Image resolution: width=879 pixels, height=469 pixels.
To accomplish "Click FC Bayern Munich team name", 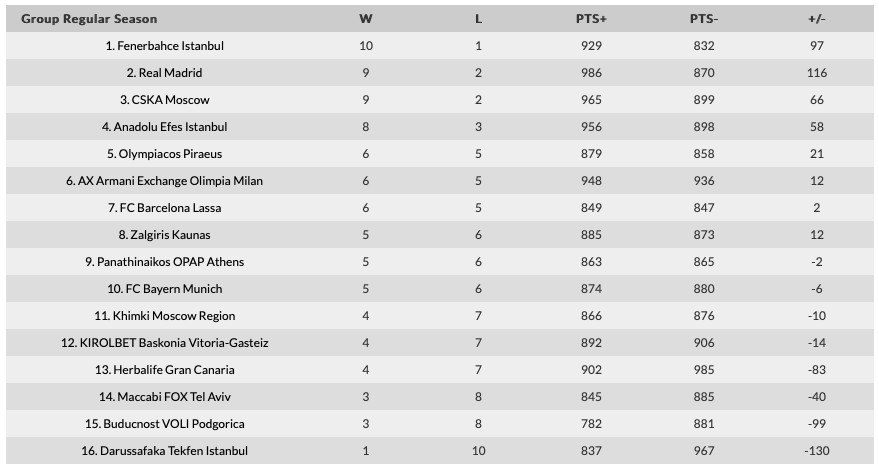I will pos(171,289).
